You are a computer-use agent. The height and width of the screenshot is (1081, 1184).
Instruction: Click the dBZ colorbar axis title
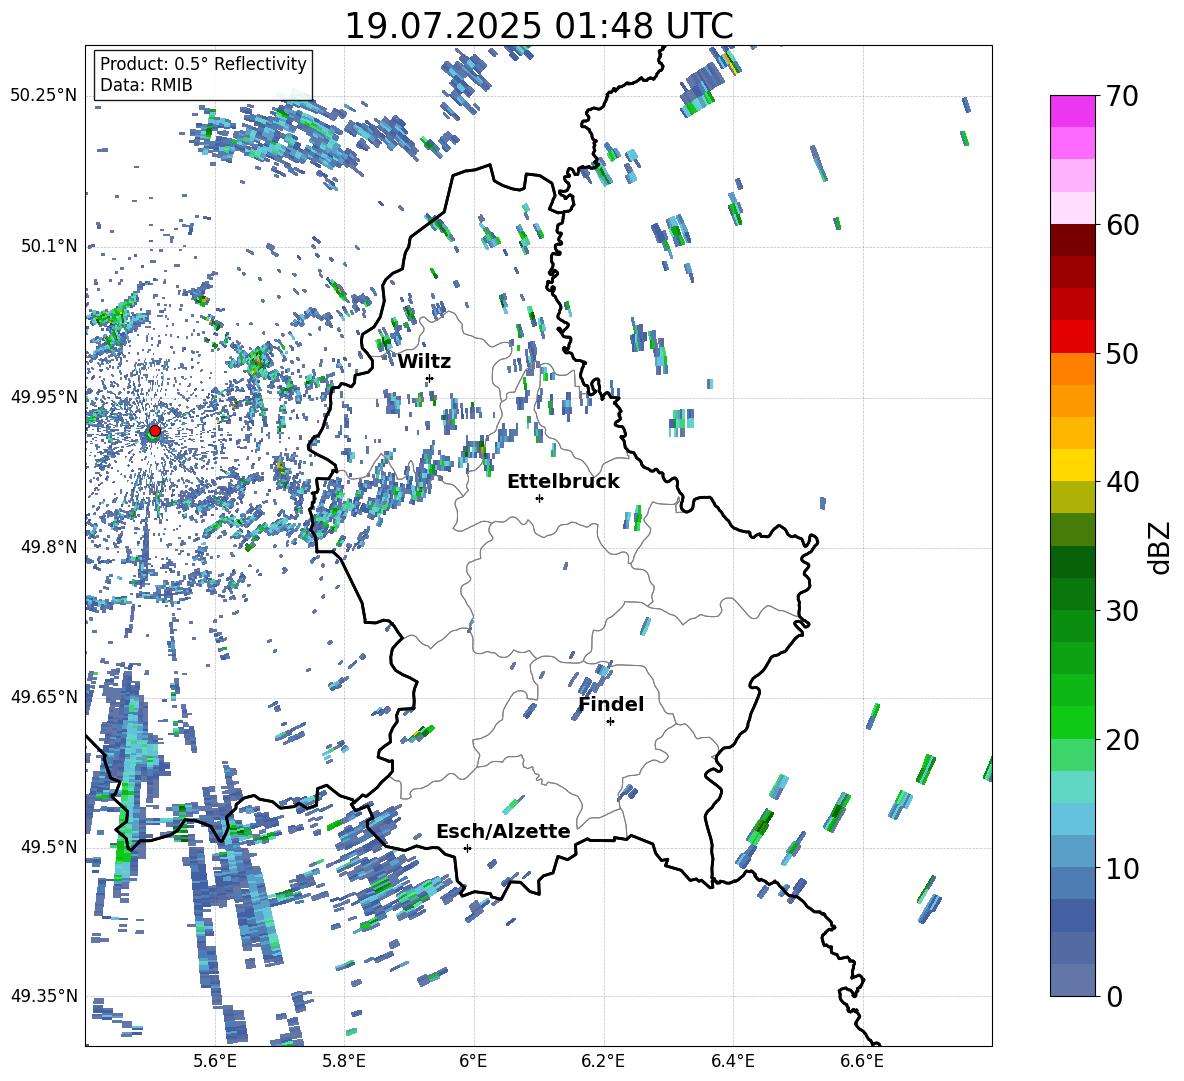[1160, 547]
